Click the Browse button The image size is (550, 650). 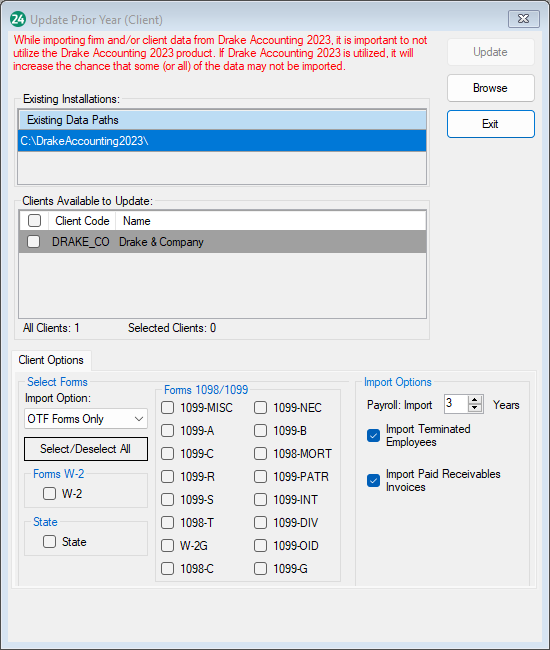click(x=491, y=88)
